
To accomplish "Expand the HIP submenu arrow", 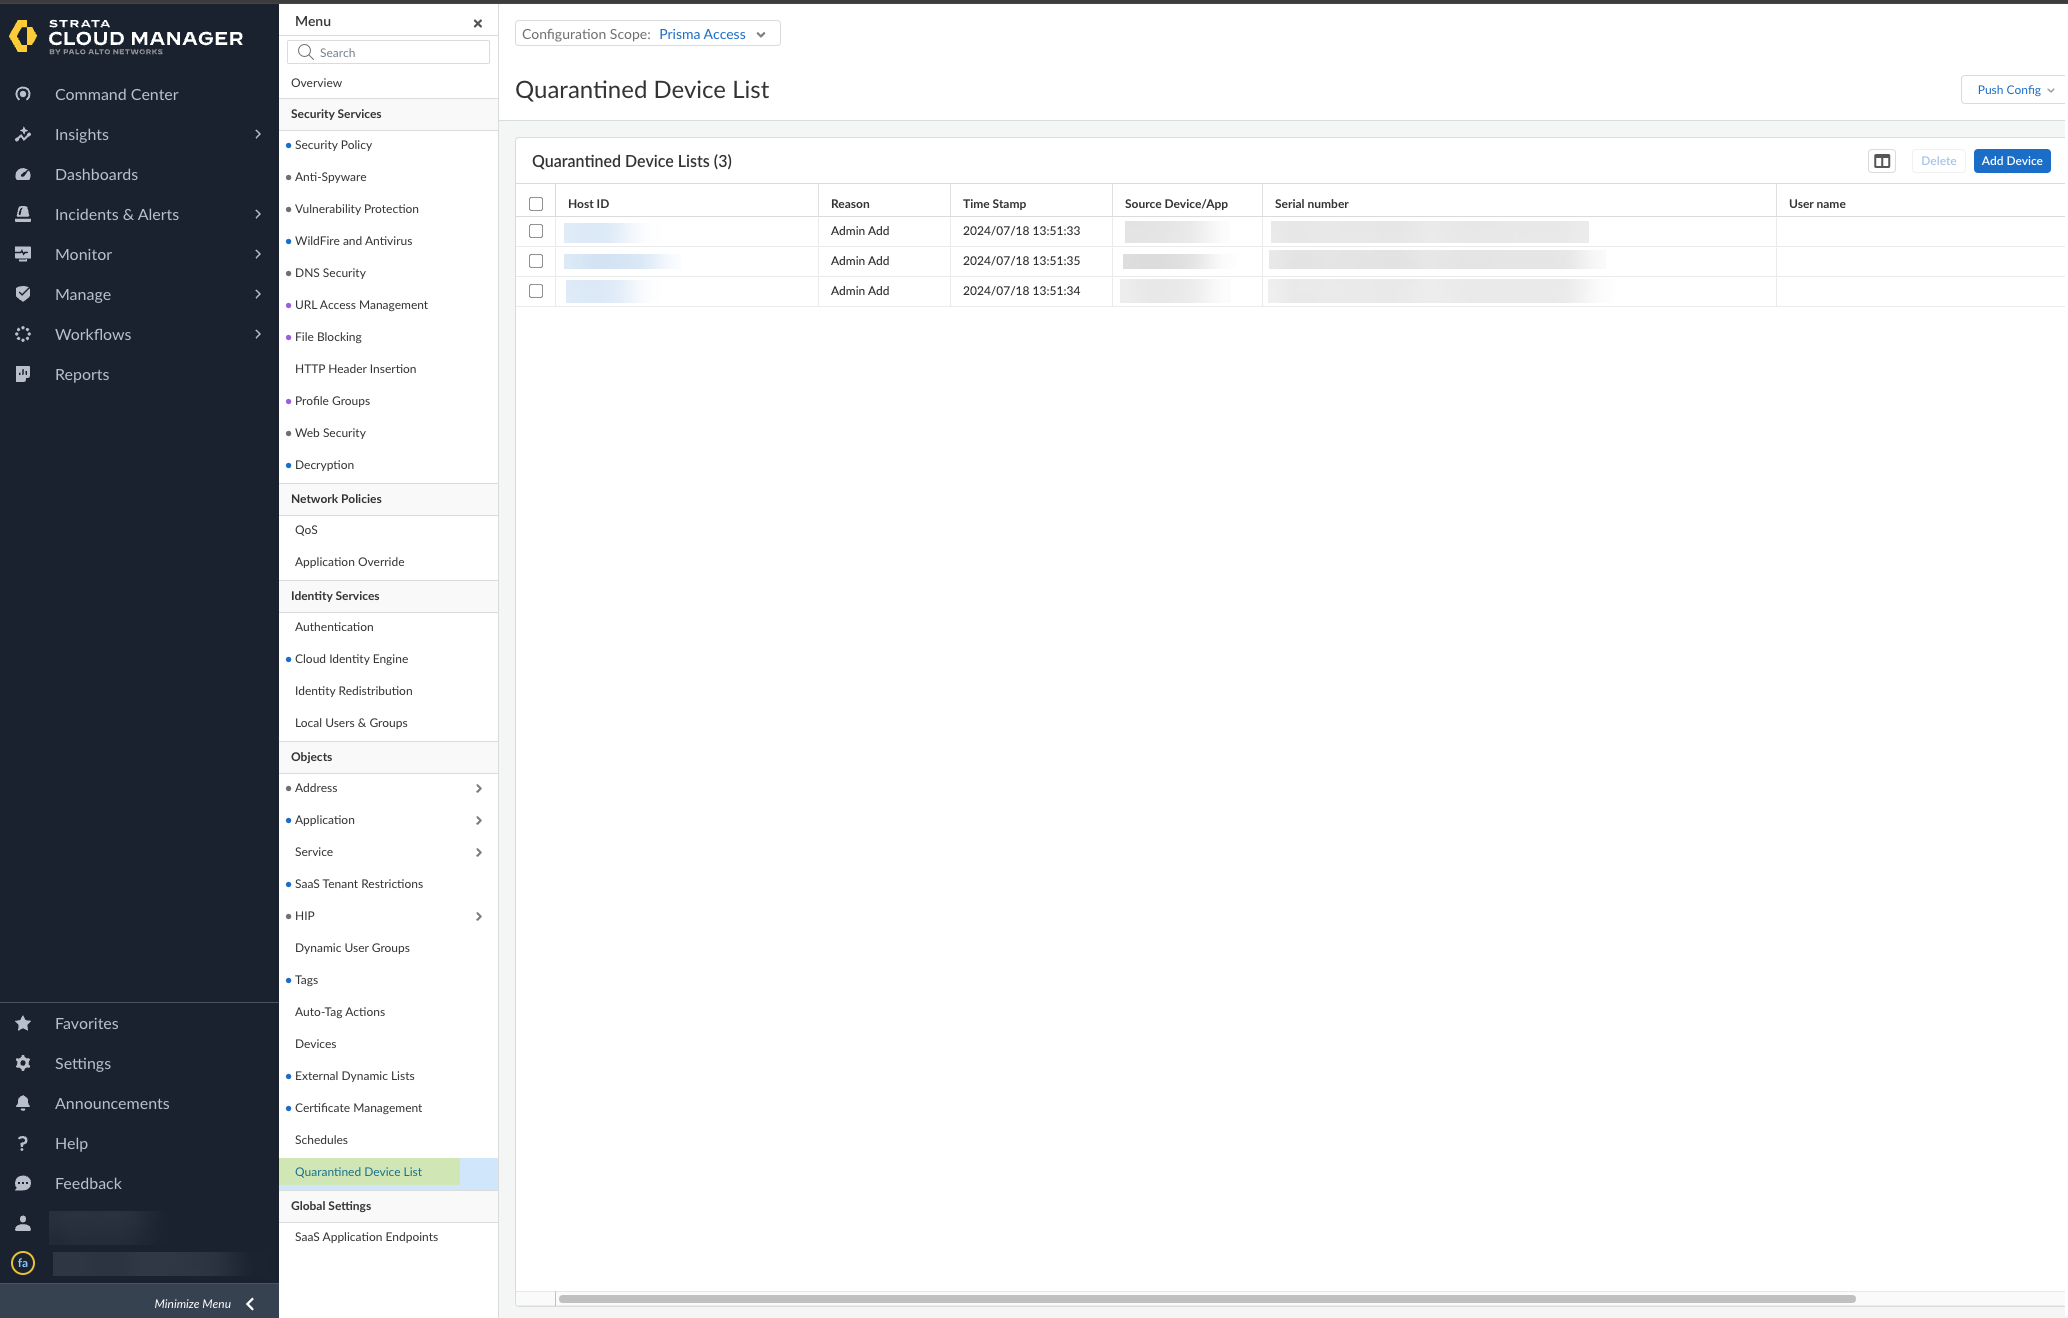I will point(479,916).
